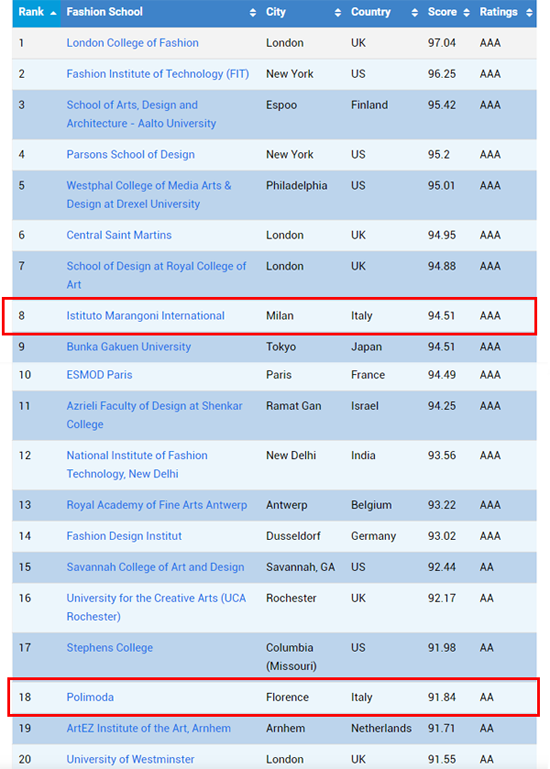Open Bunka Gakuen University link

129,347
